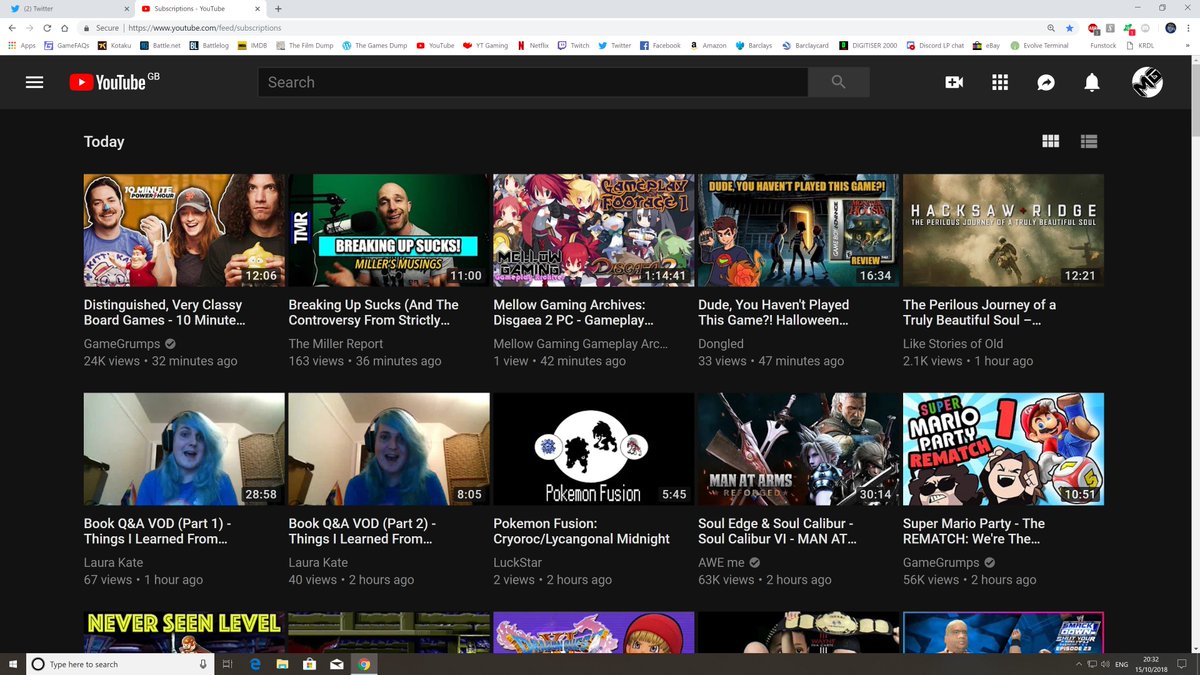This screenshot has width=1200, height=675.
Task: Open the Like Stories of Old channel
Action: (x=953, y=343)
